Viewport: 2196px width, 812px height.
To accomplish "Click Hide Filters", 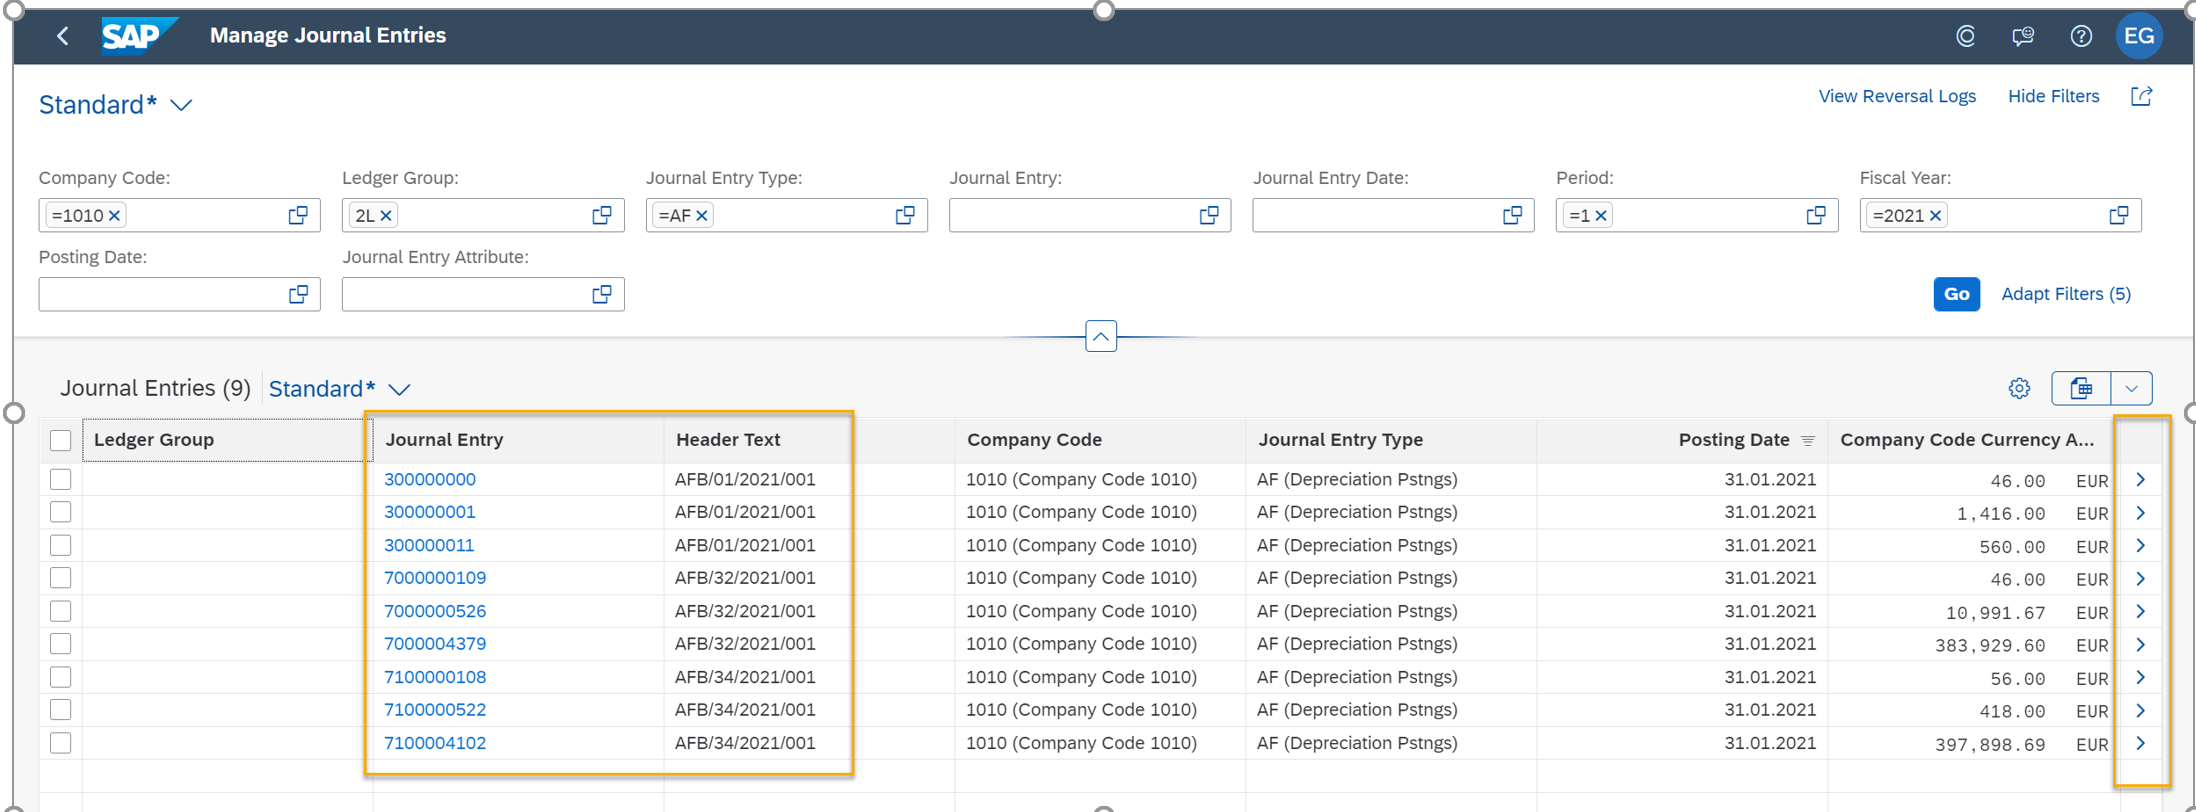I will point(2053,96).
